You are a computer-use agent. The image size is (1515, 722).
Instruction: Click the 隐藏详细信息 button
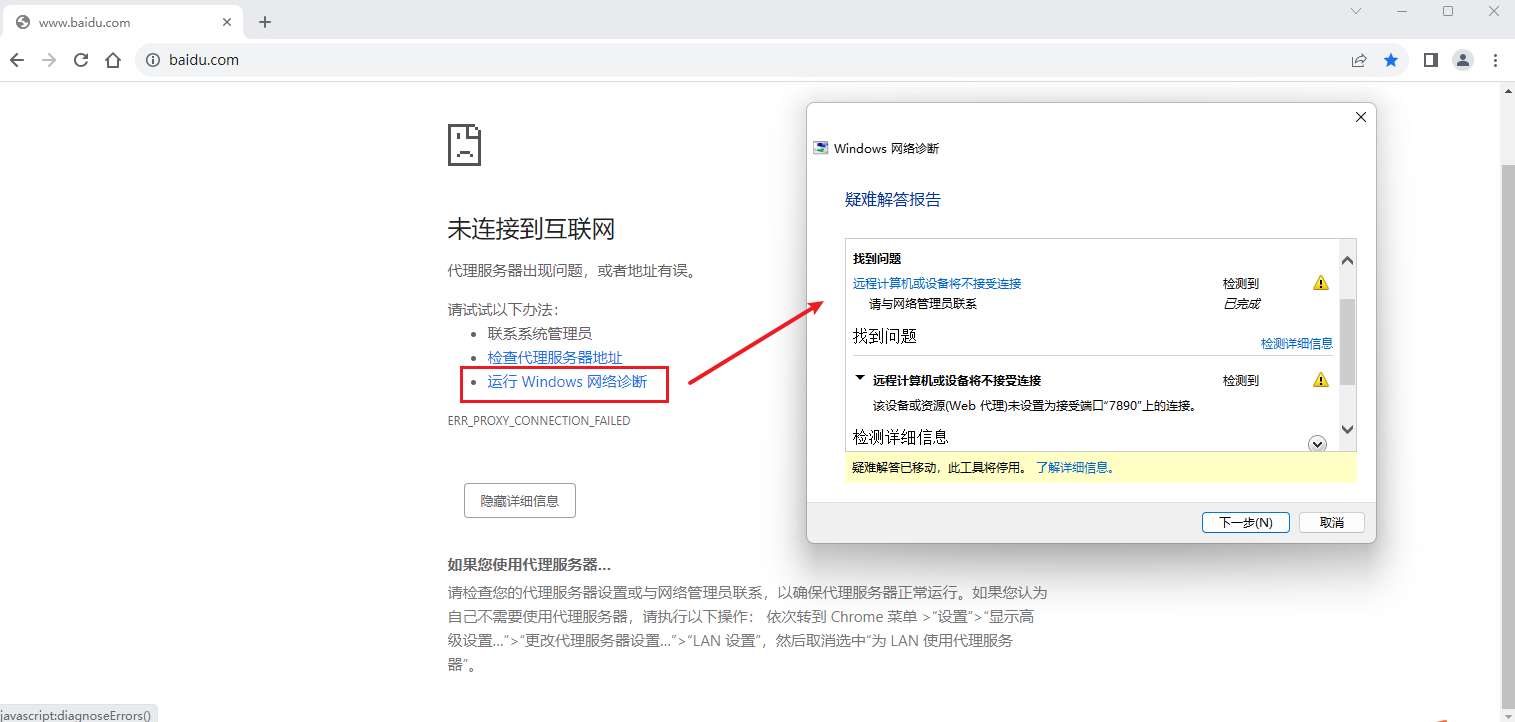click(x=520, y=501)
